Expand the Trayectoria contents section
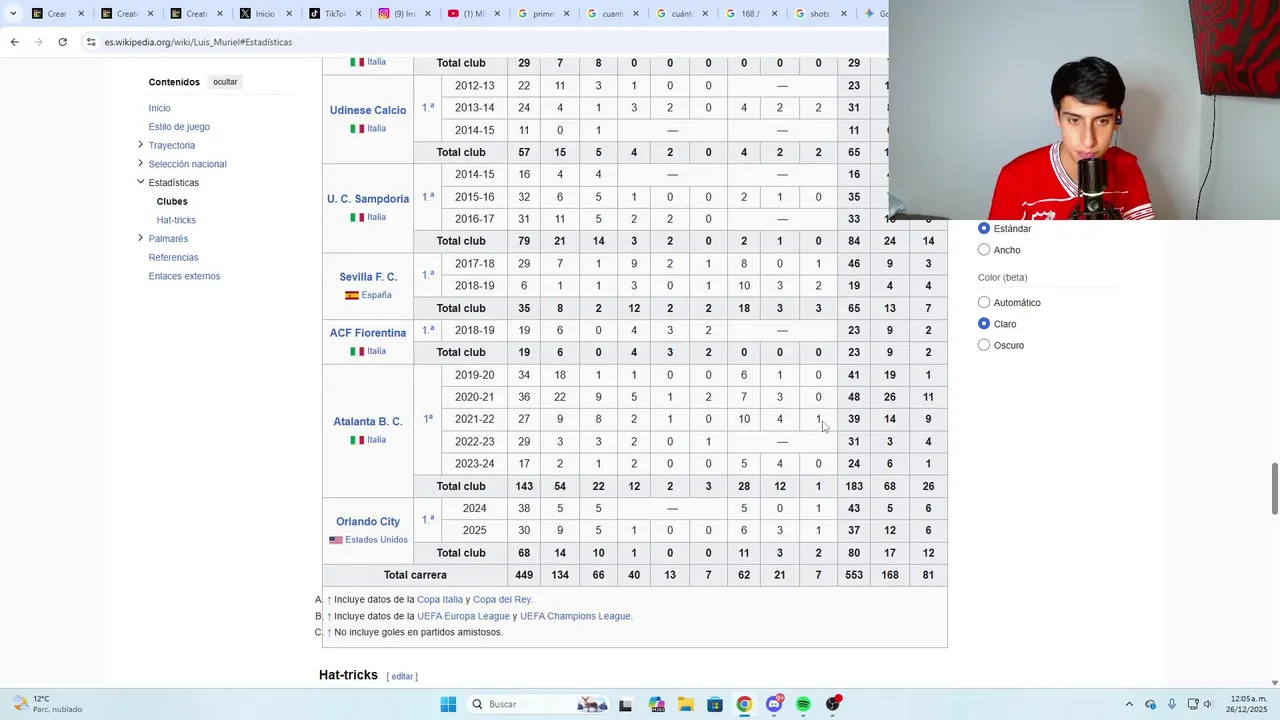 click(x=140, y=145)
